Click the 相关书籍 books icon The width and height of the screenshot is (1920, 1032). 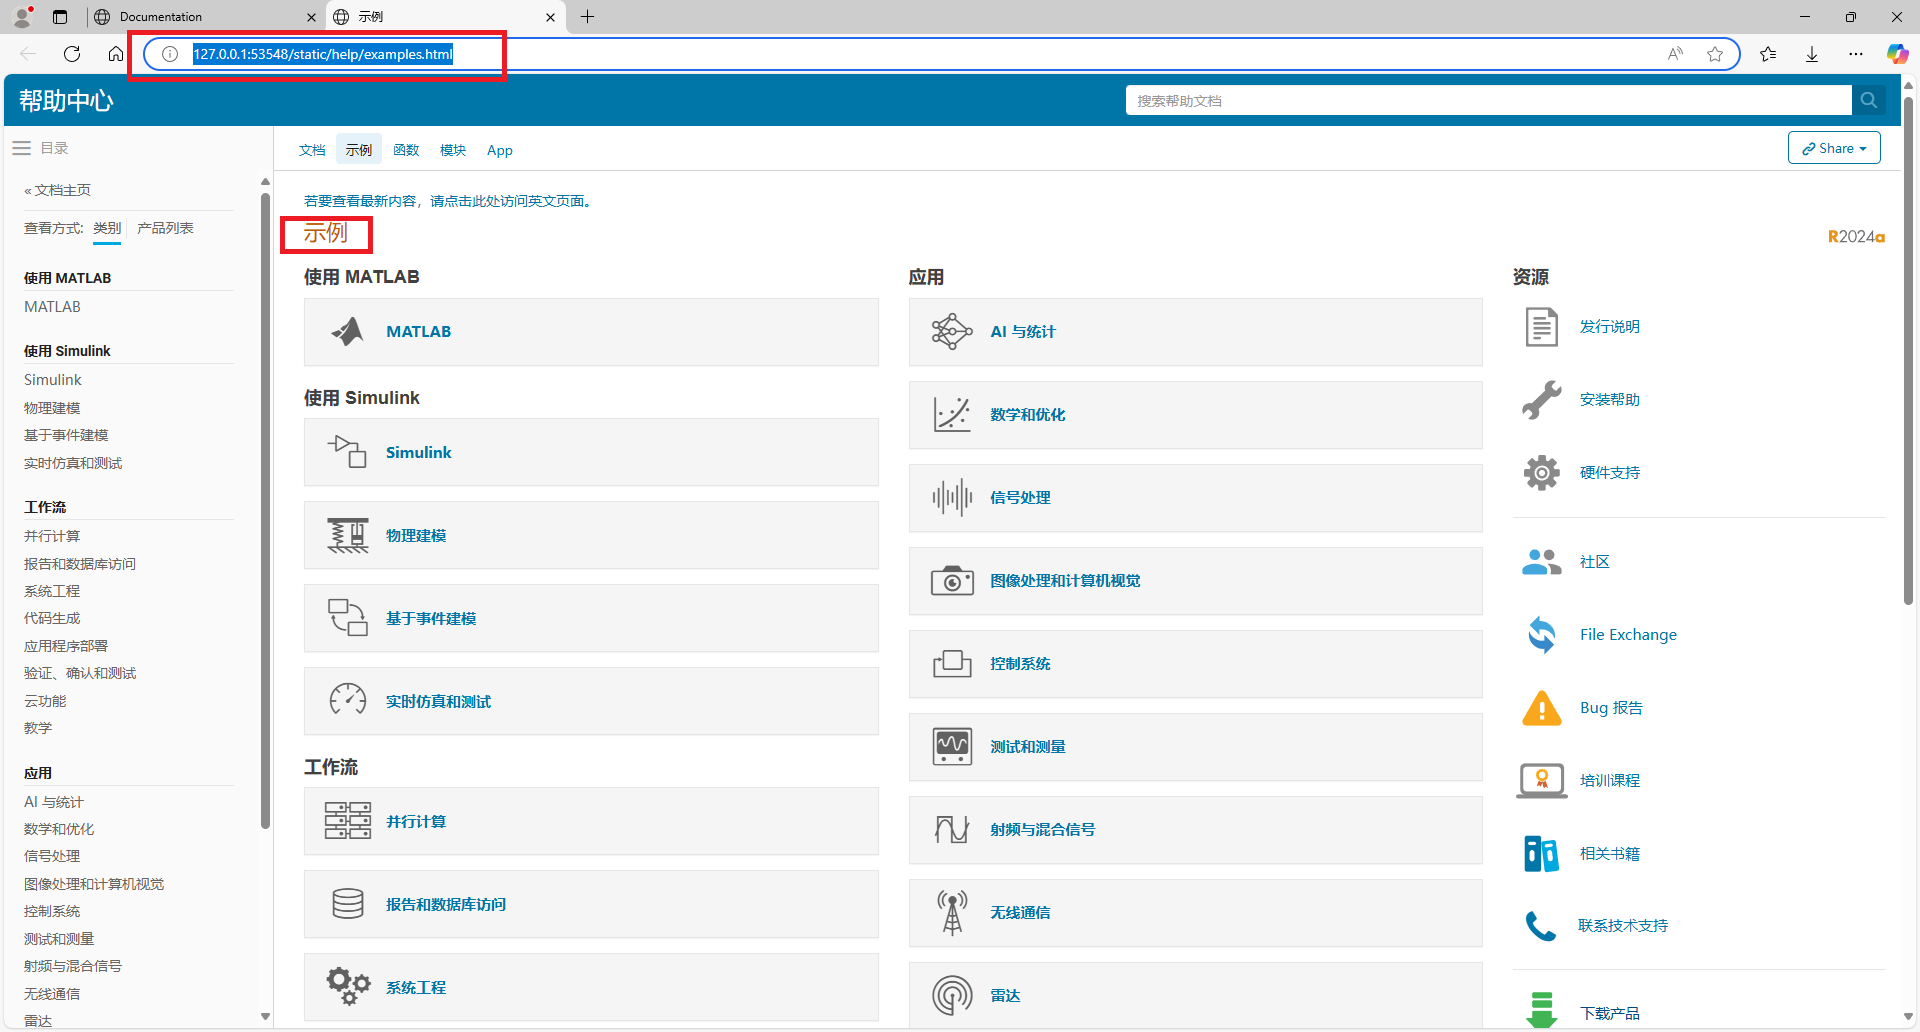(x=1541, y=854)
